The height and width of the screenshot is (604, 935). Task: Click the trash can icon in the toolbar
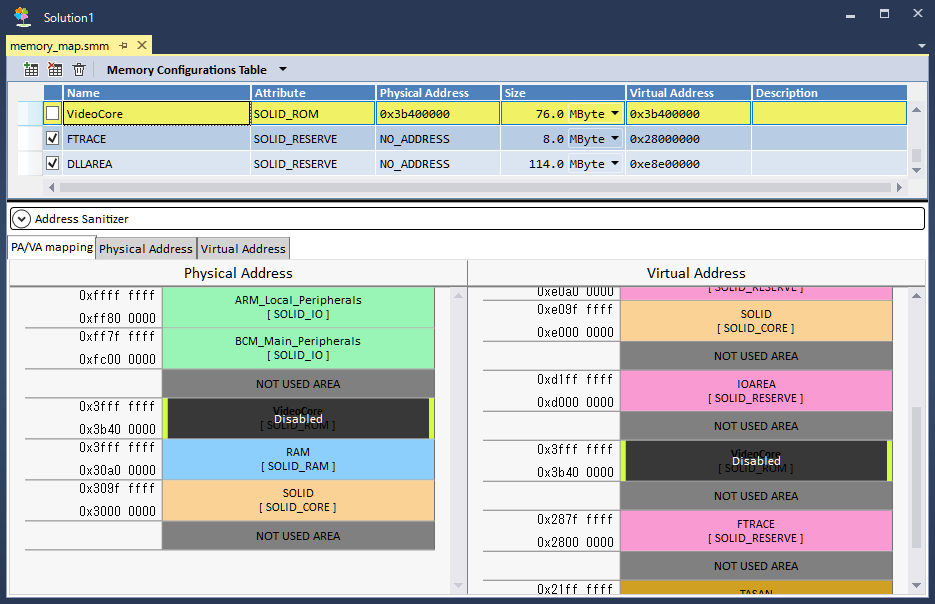point(79,70)
